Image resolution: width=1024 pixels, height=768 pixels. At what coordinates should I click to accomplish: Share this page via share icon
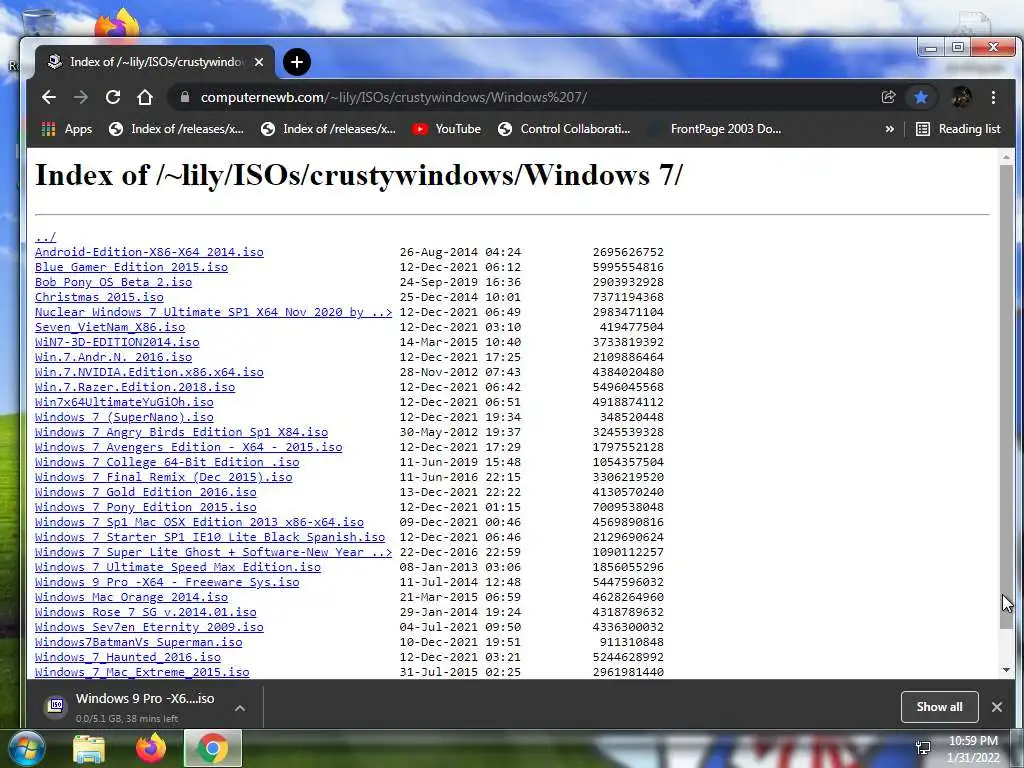point(888,97)
